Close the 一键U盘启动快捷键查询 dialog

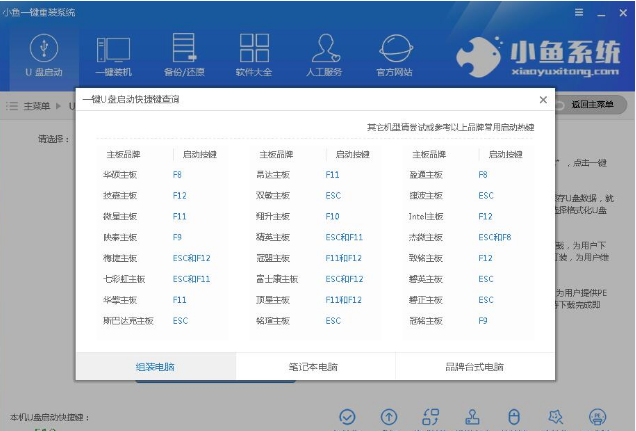coord(543,100)
